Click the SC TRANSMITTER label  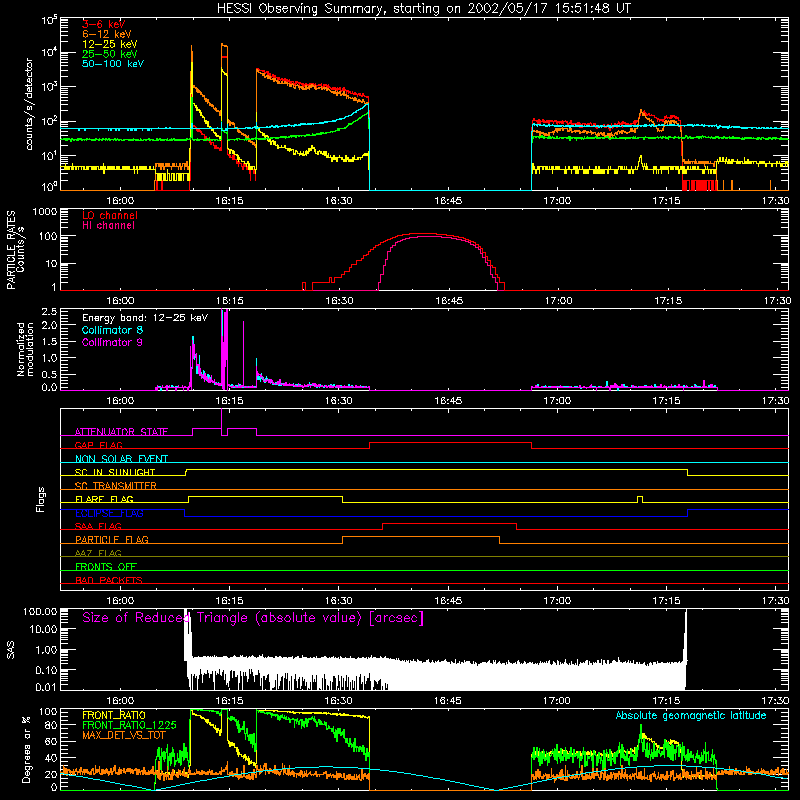(116, 486)
